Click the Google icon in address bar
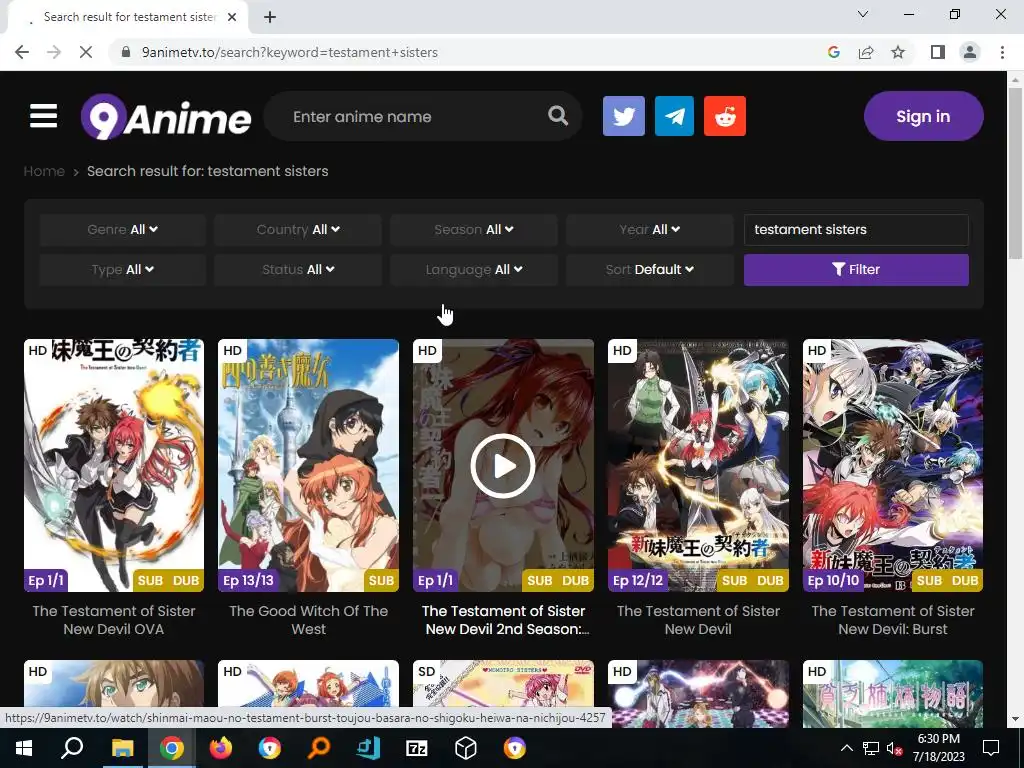Viewport: 1024px width, 768px height. click(x=833, y=52)
